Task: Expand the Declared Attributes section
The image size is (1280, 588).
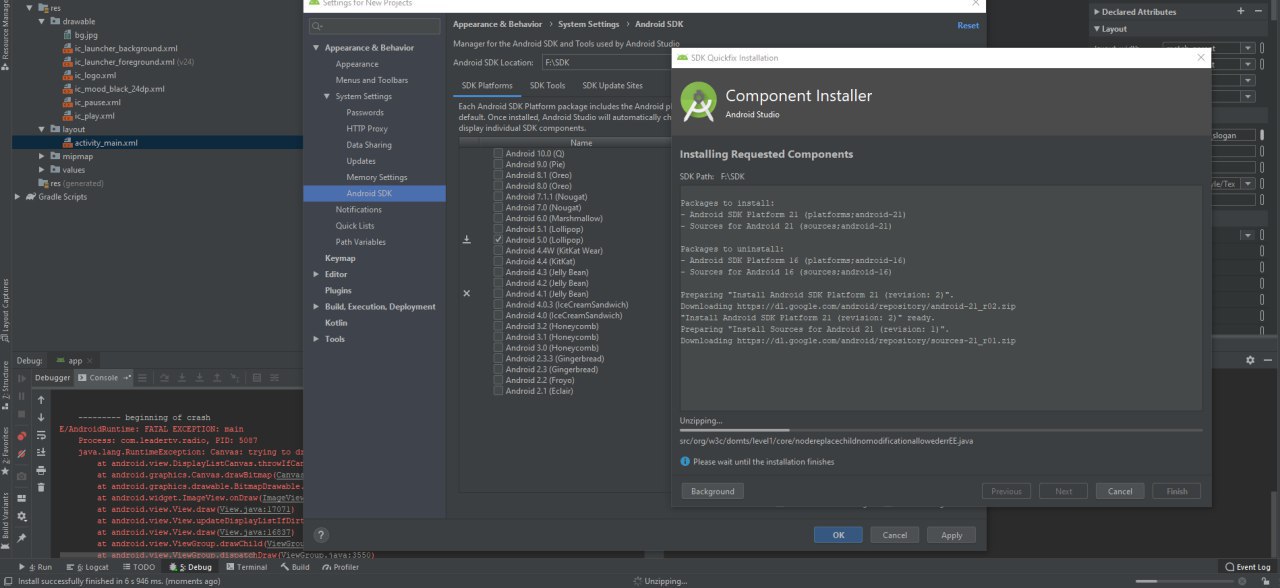Action: (1096, 12)
